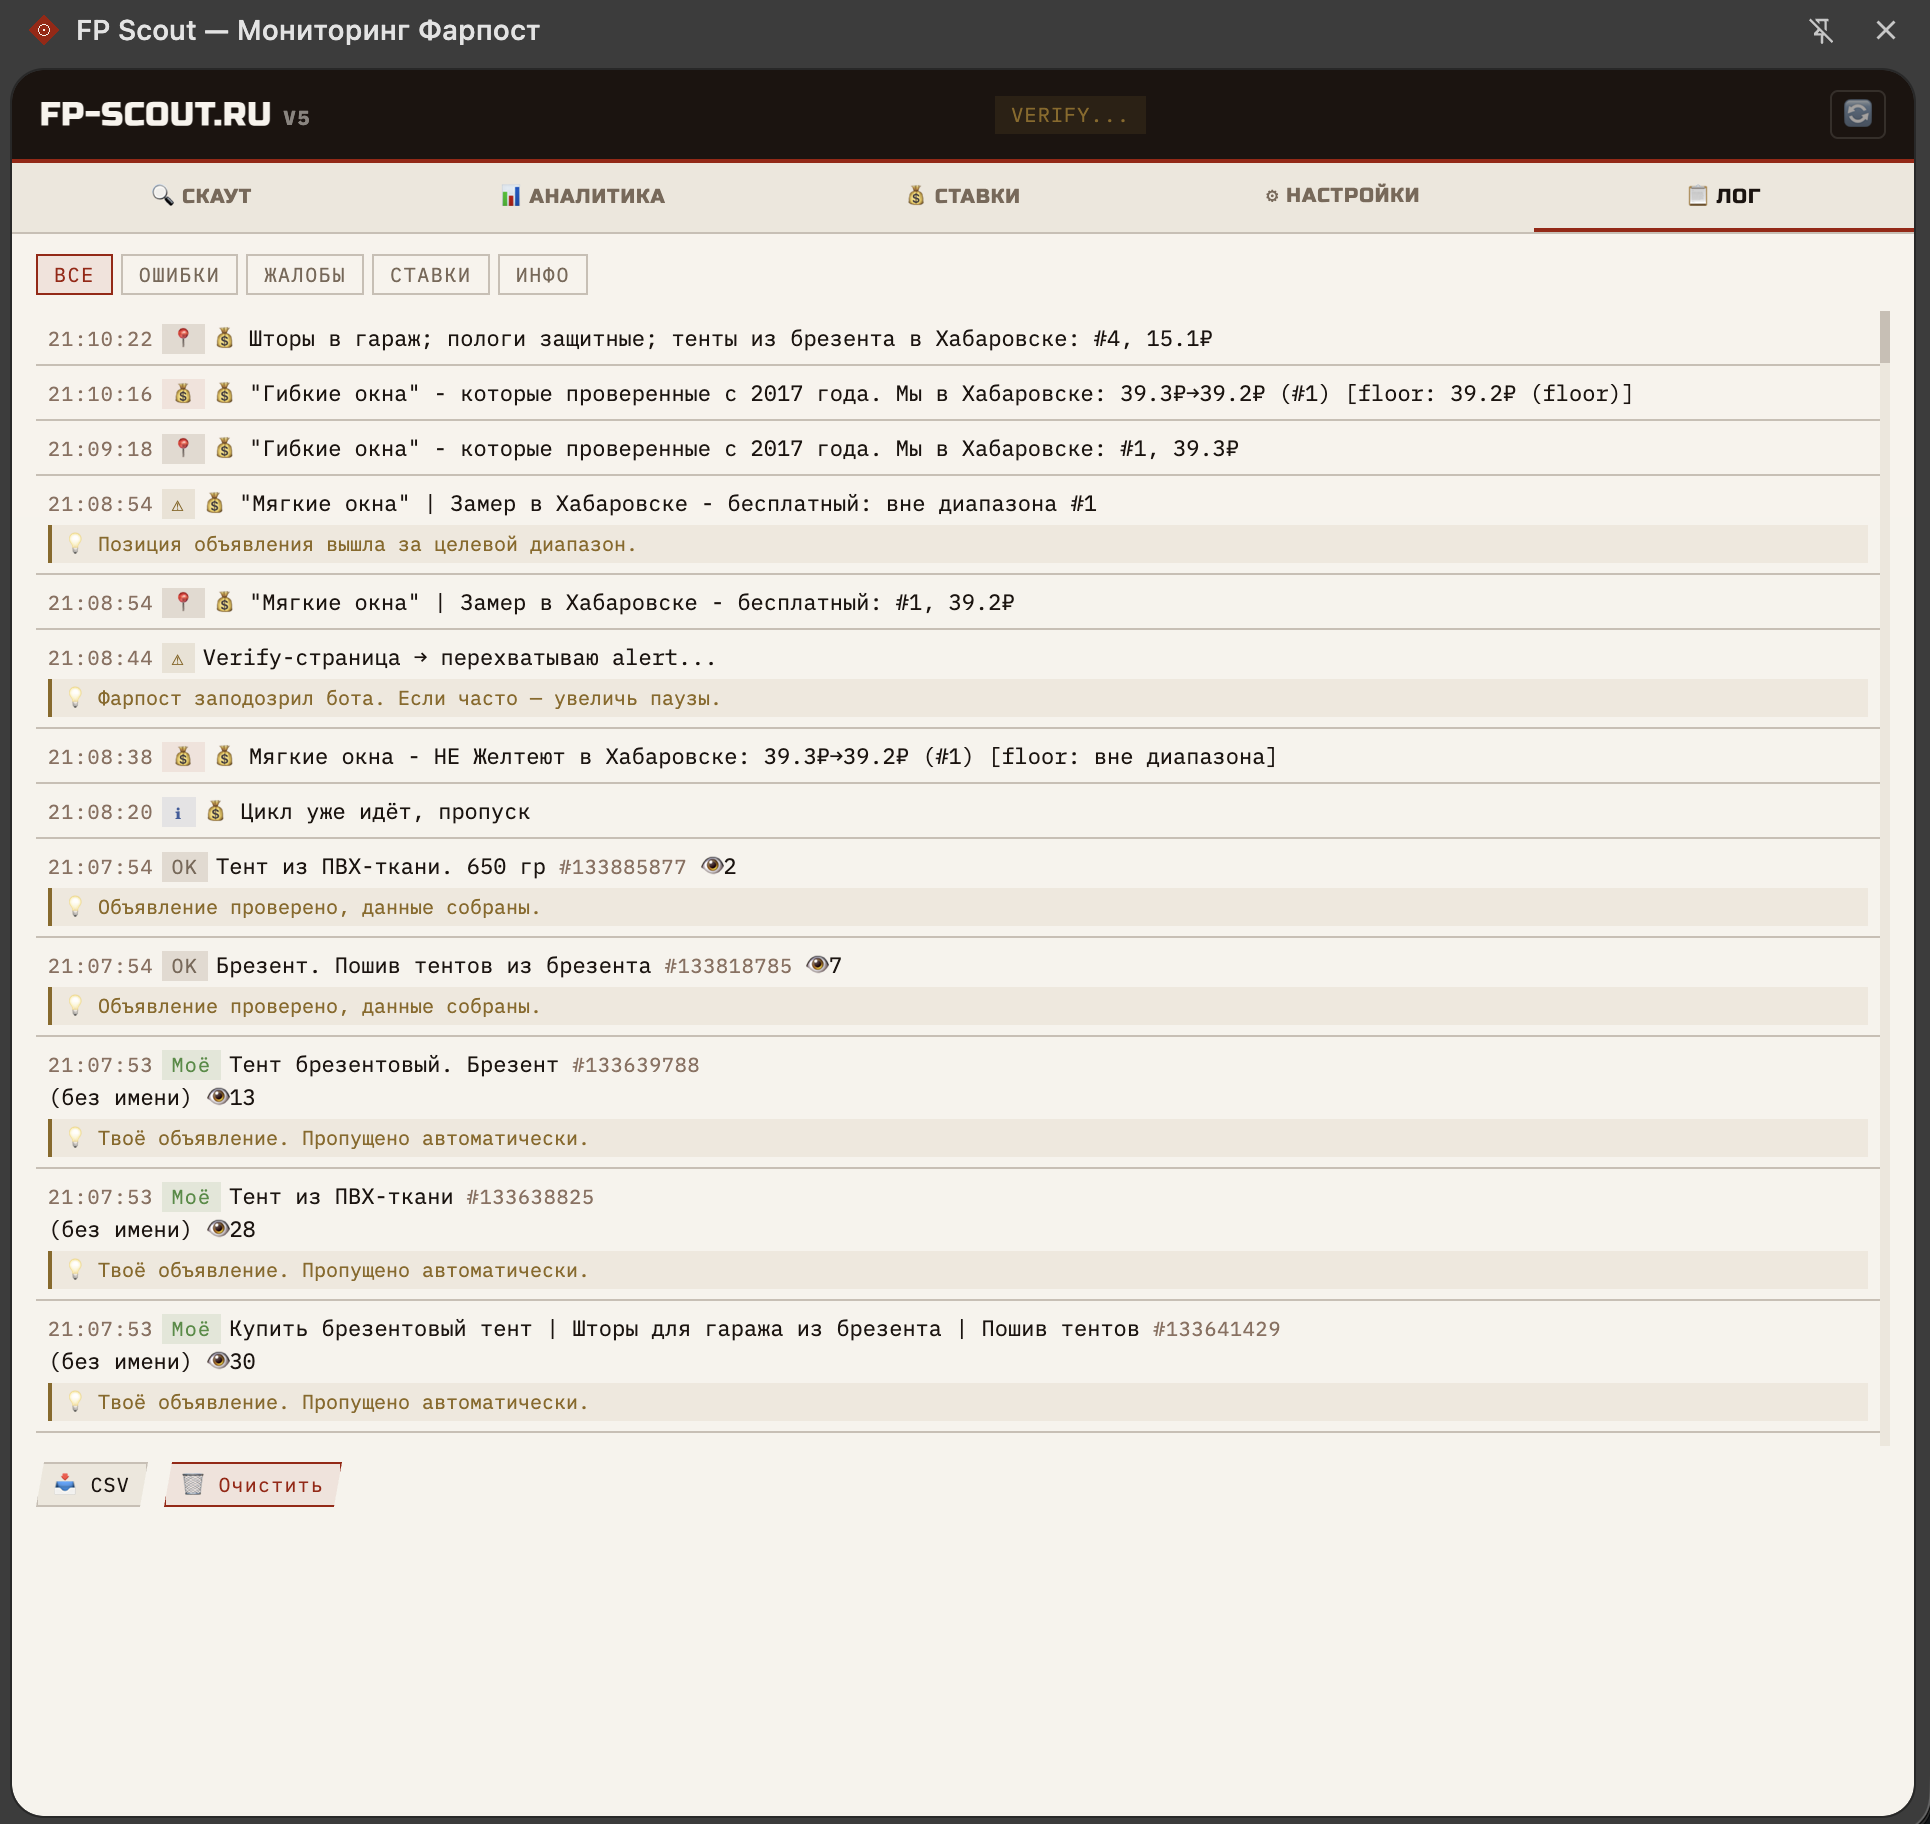Click listing ID #133641429
The width and height of the screenshot is (1930, 1824).
pyautogui.click(x=1216, y=1329)
